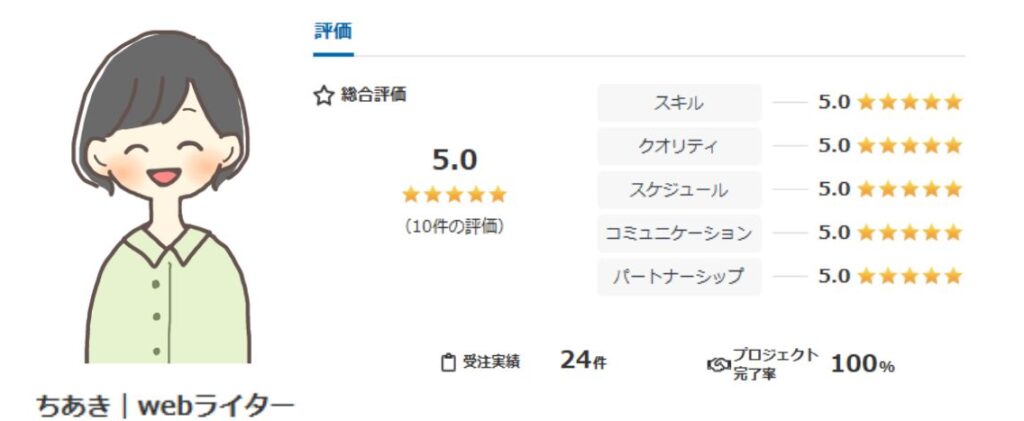Select the スケジュール category label
The height and width of the screenshot is (421, 1024).
[679, 189]
